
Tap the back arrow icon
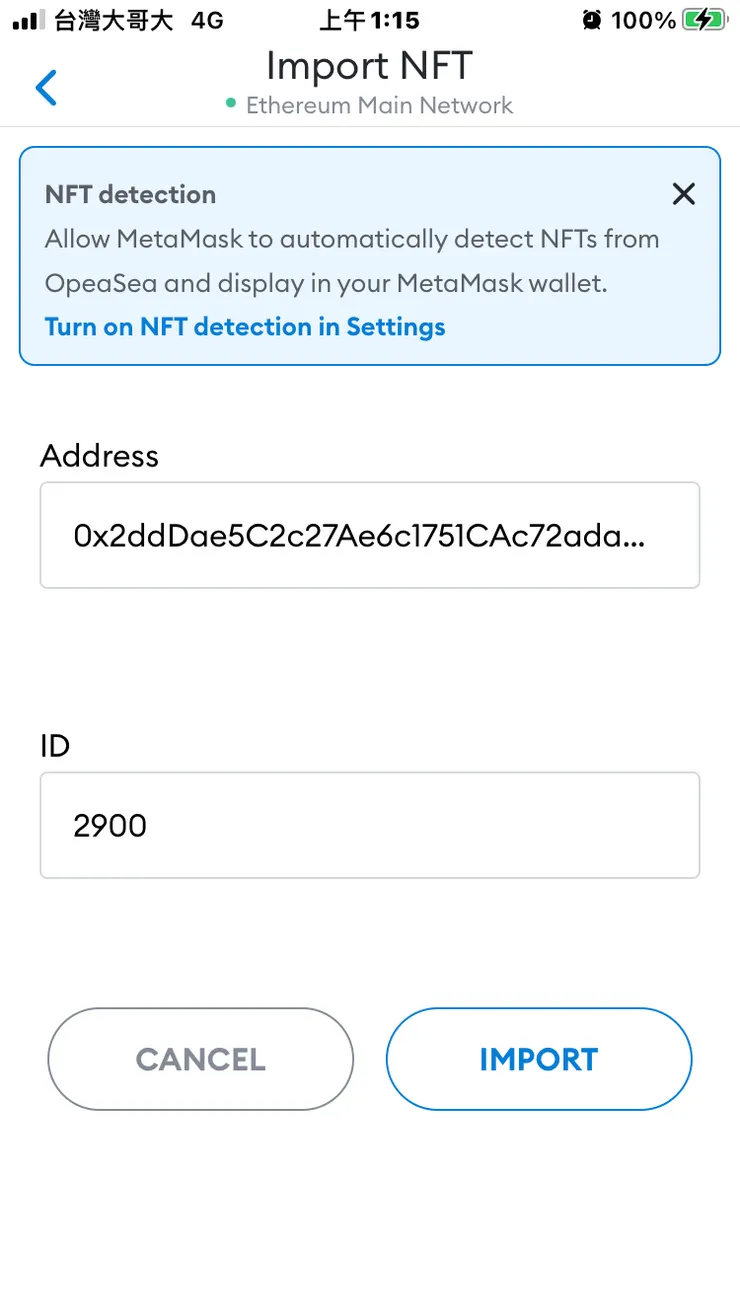[46, 88]
